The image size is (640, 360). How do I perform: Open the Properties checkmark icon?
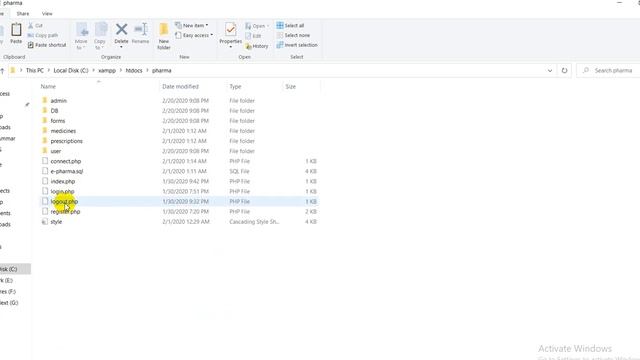pos(231,29)
